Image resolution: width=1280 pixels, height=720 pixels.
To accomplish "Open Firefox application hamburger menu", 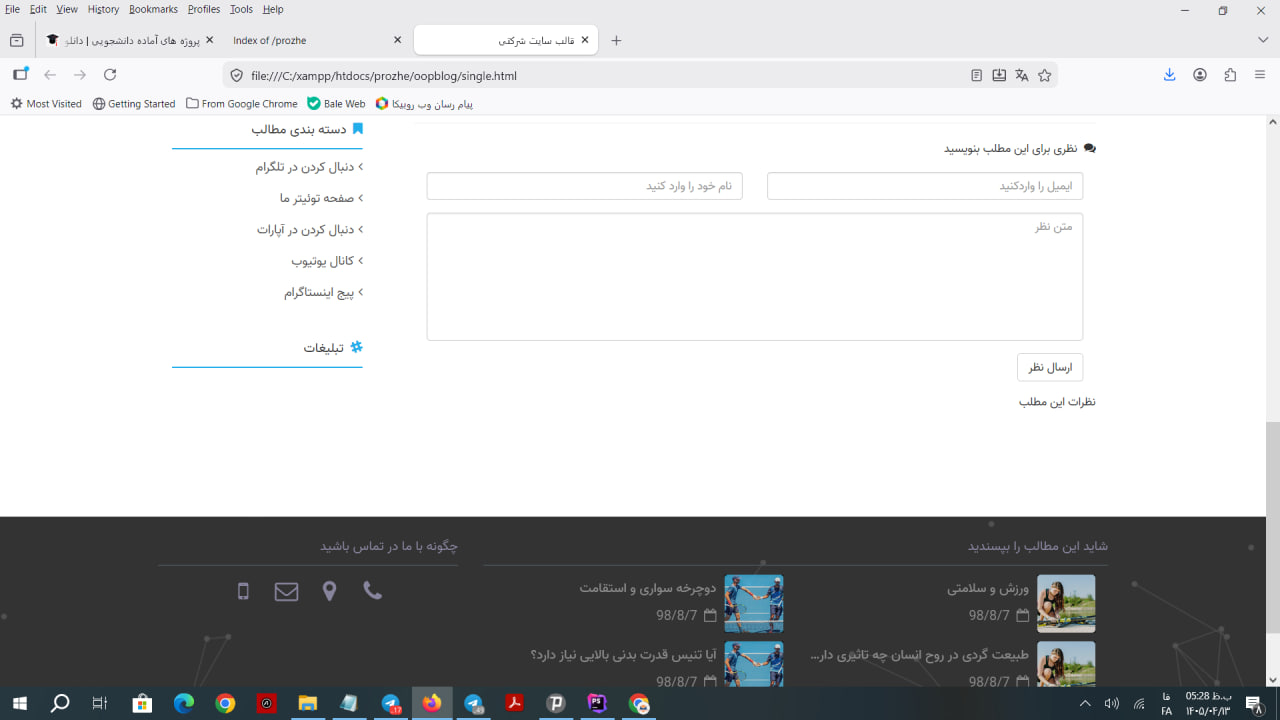I will point(1260,75).
